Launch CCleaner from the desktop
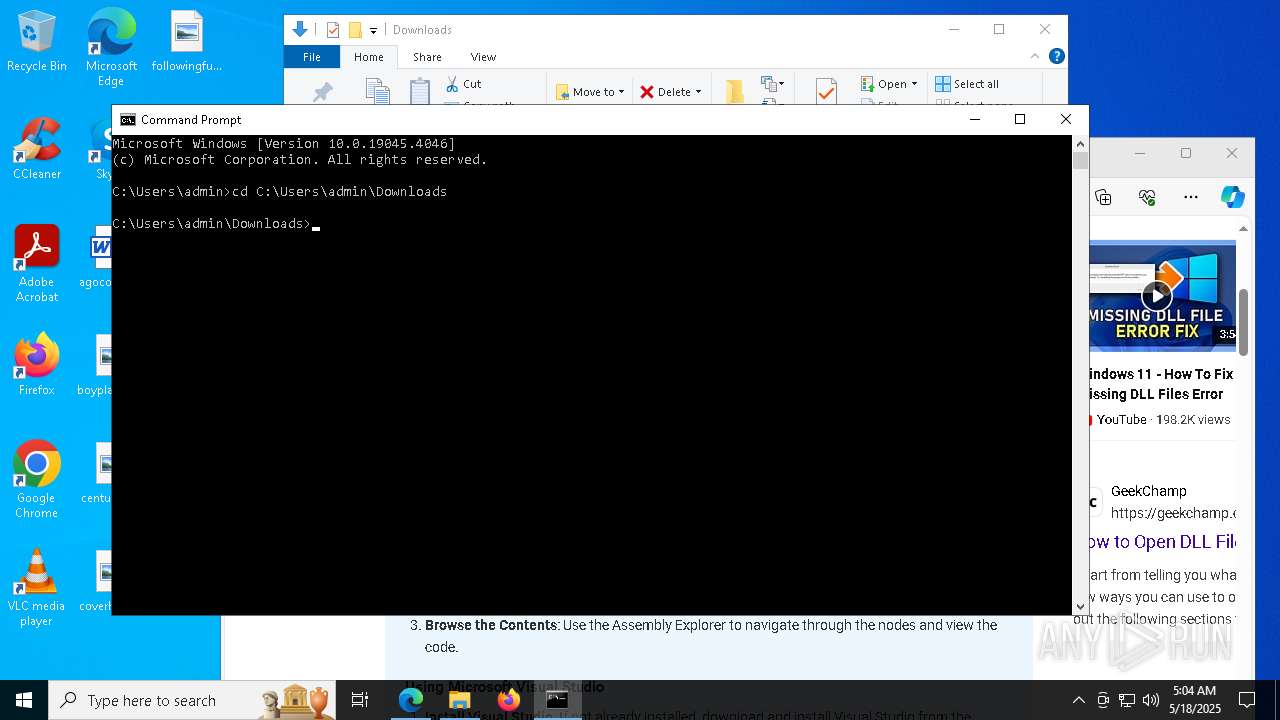 [36, 149]
